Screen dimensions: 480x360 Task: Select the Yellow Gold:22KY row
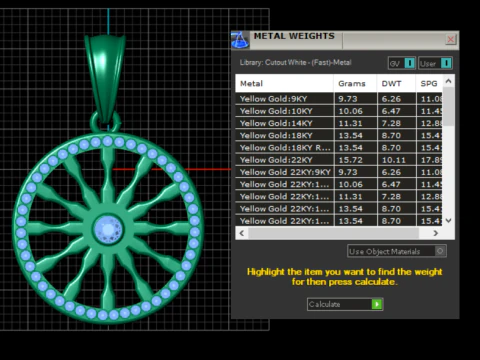coord(339,160)
